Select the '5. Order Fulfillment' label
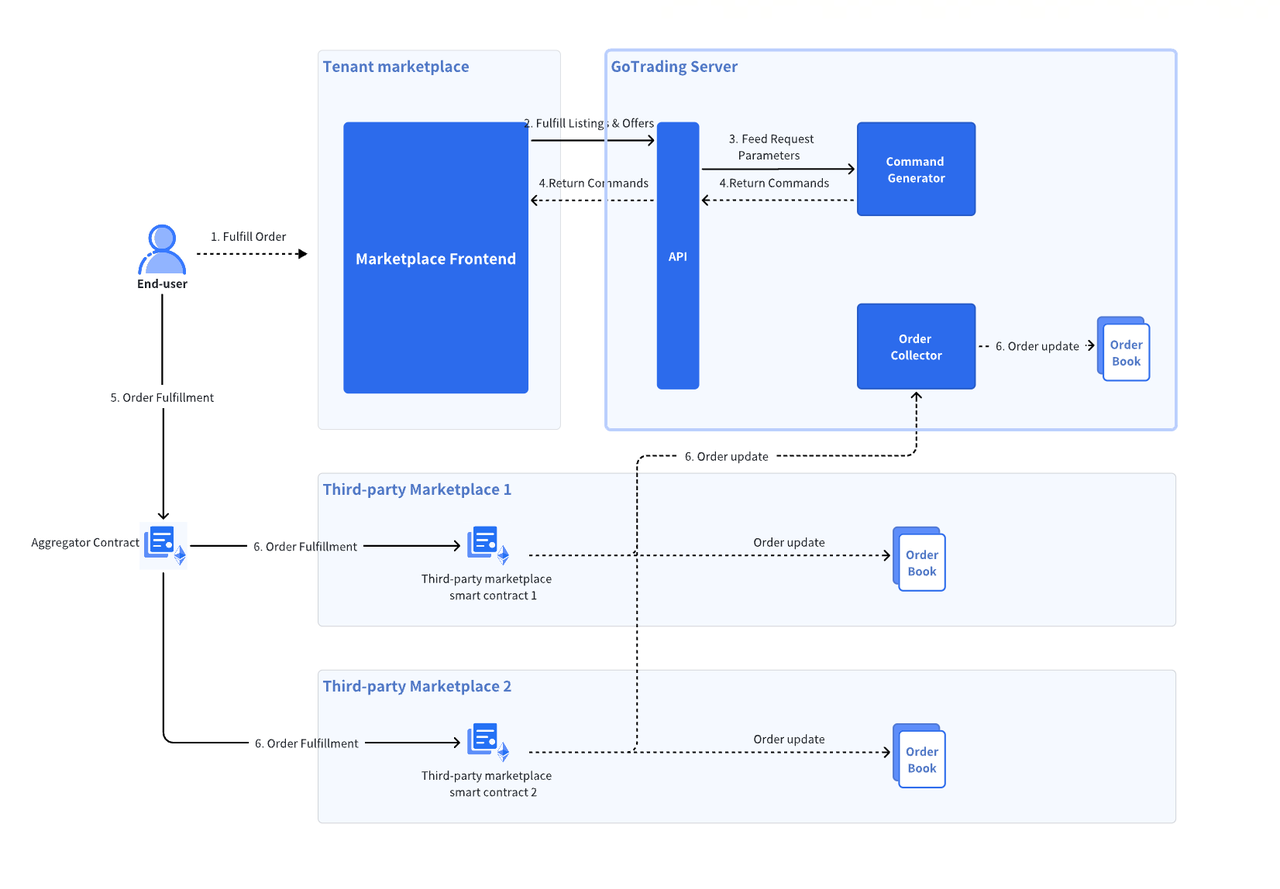Screen dimensions: 1280x889 click(x=162, y=398)
